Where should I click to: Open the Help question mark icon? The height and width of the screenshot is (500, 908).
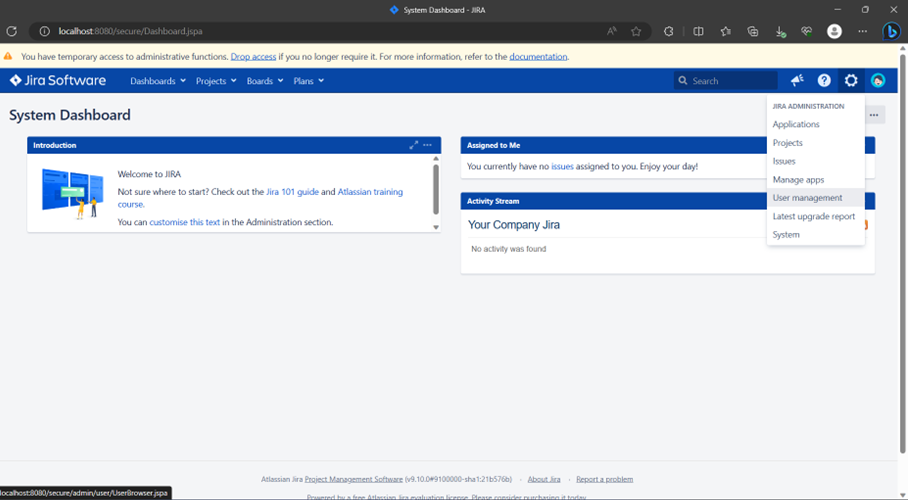pos(824,81)
